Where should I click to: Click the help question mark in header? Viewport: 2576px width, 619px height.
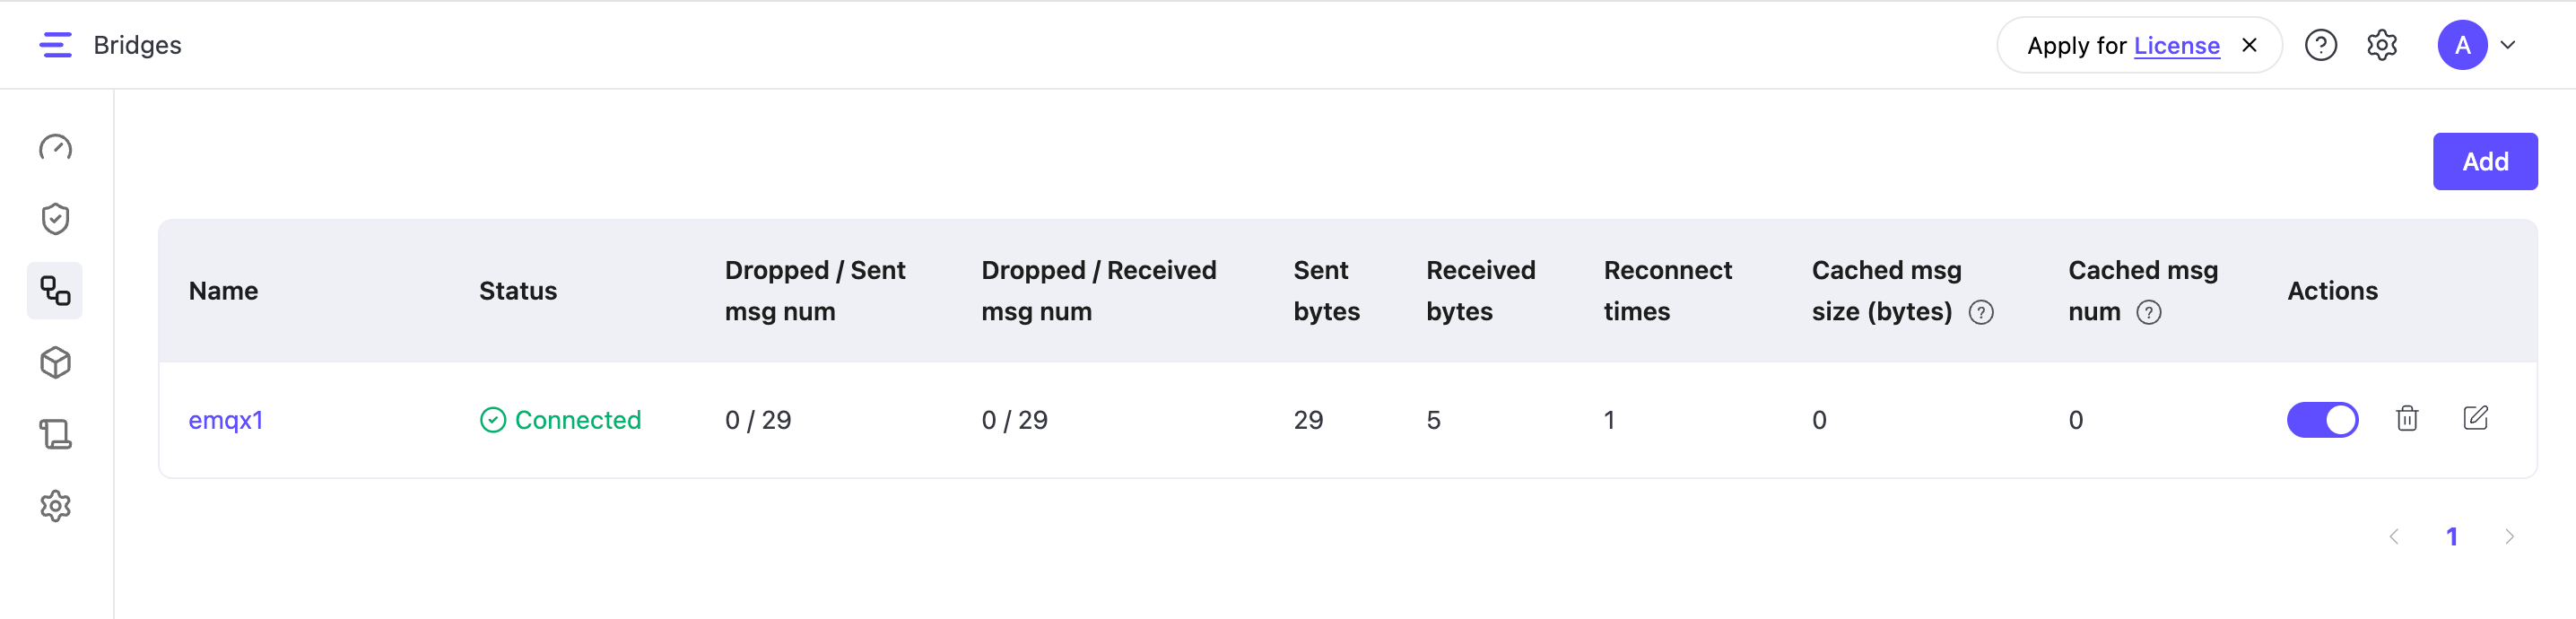point(2320,45)
